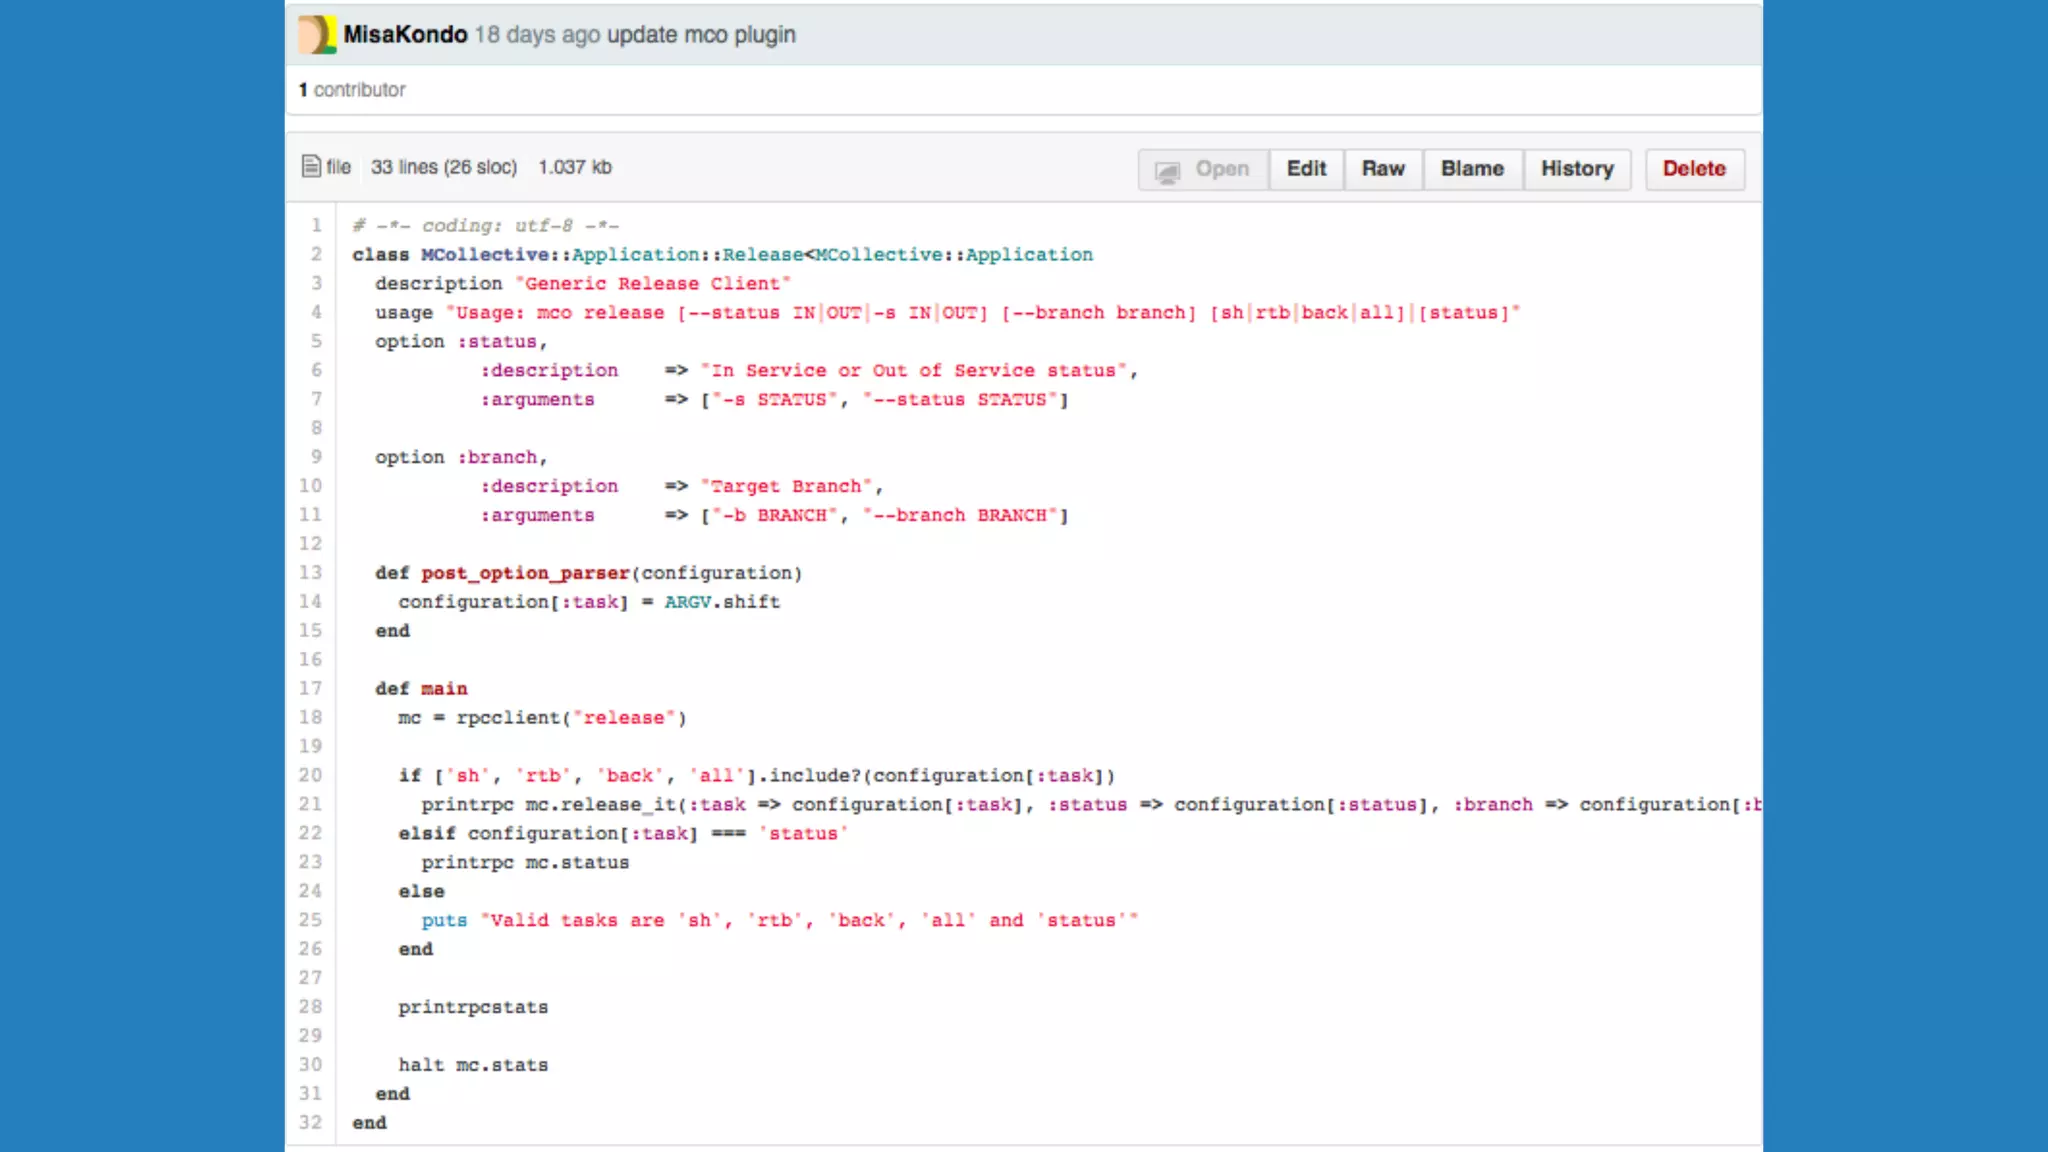
Task: Click the grayed Open button
Action: (x=1204, y=169)
